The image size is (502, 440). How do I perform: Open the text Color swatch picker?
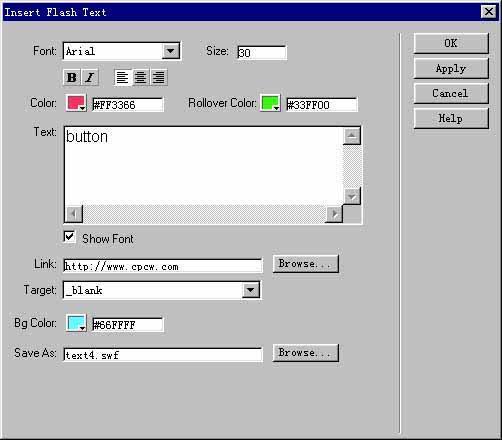pos(76,103)
